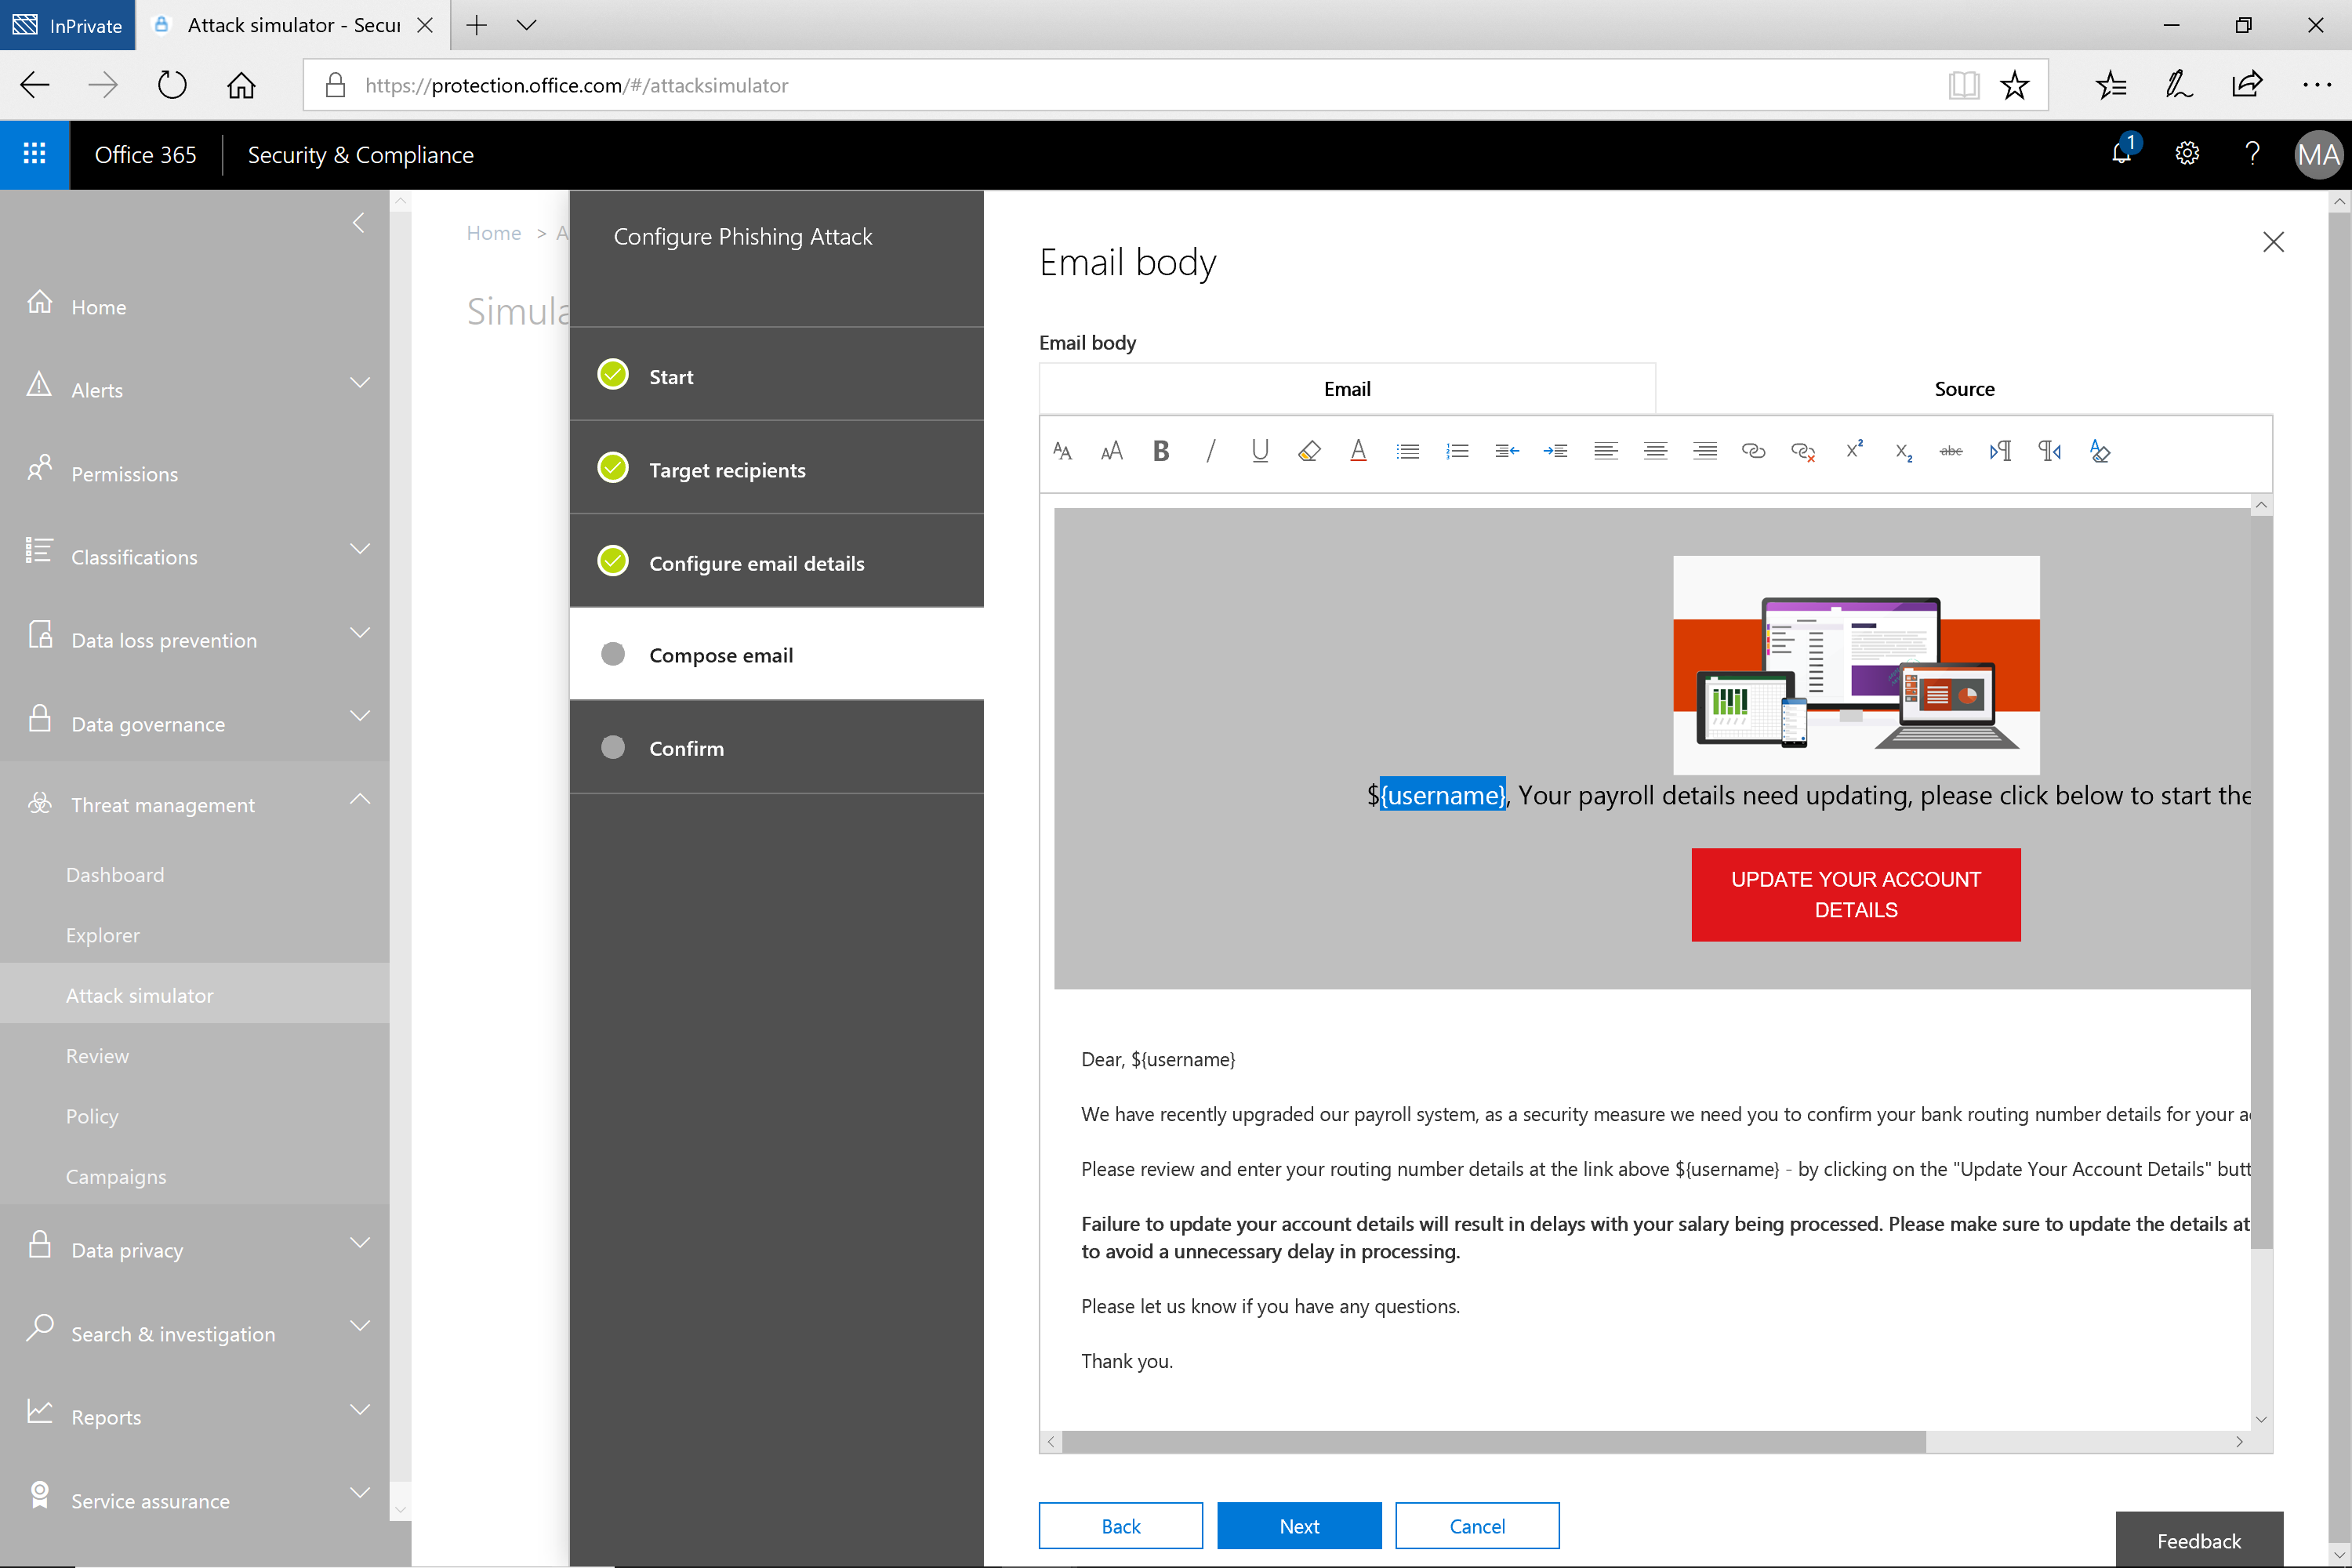
Task: Remove the hyperlink from selection
Action: 1803,453
